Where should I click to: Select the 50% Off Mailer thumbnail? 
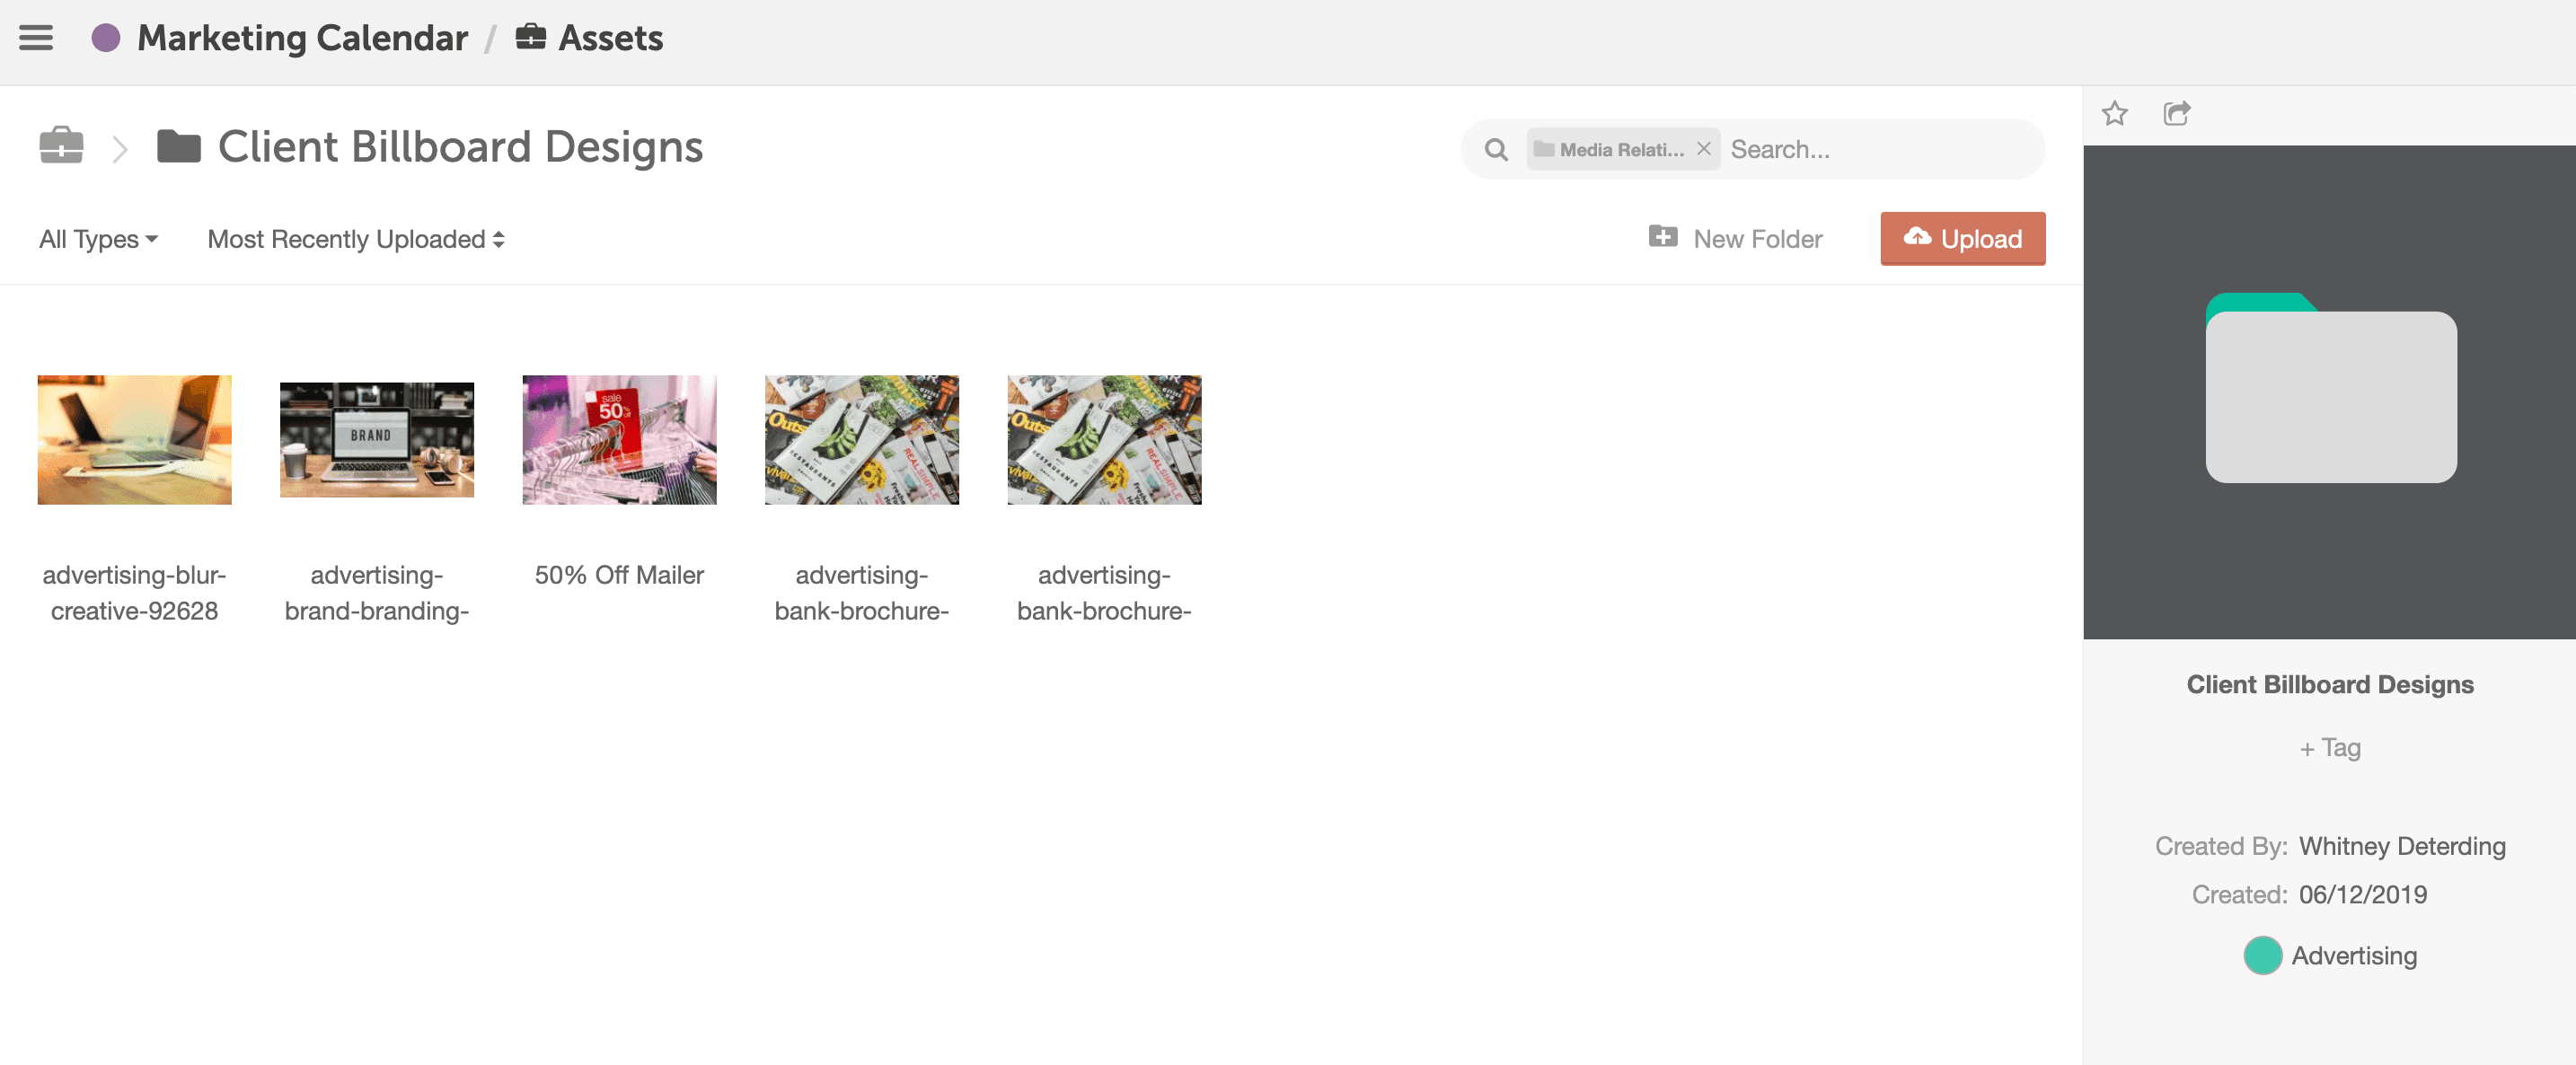click(619, 440)
